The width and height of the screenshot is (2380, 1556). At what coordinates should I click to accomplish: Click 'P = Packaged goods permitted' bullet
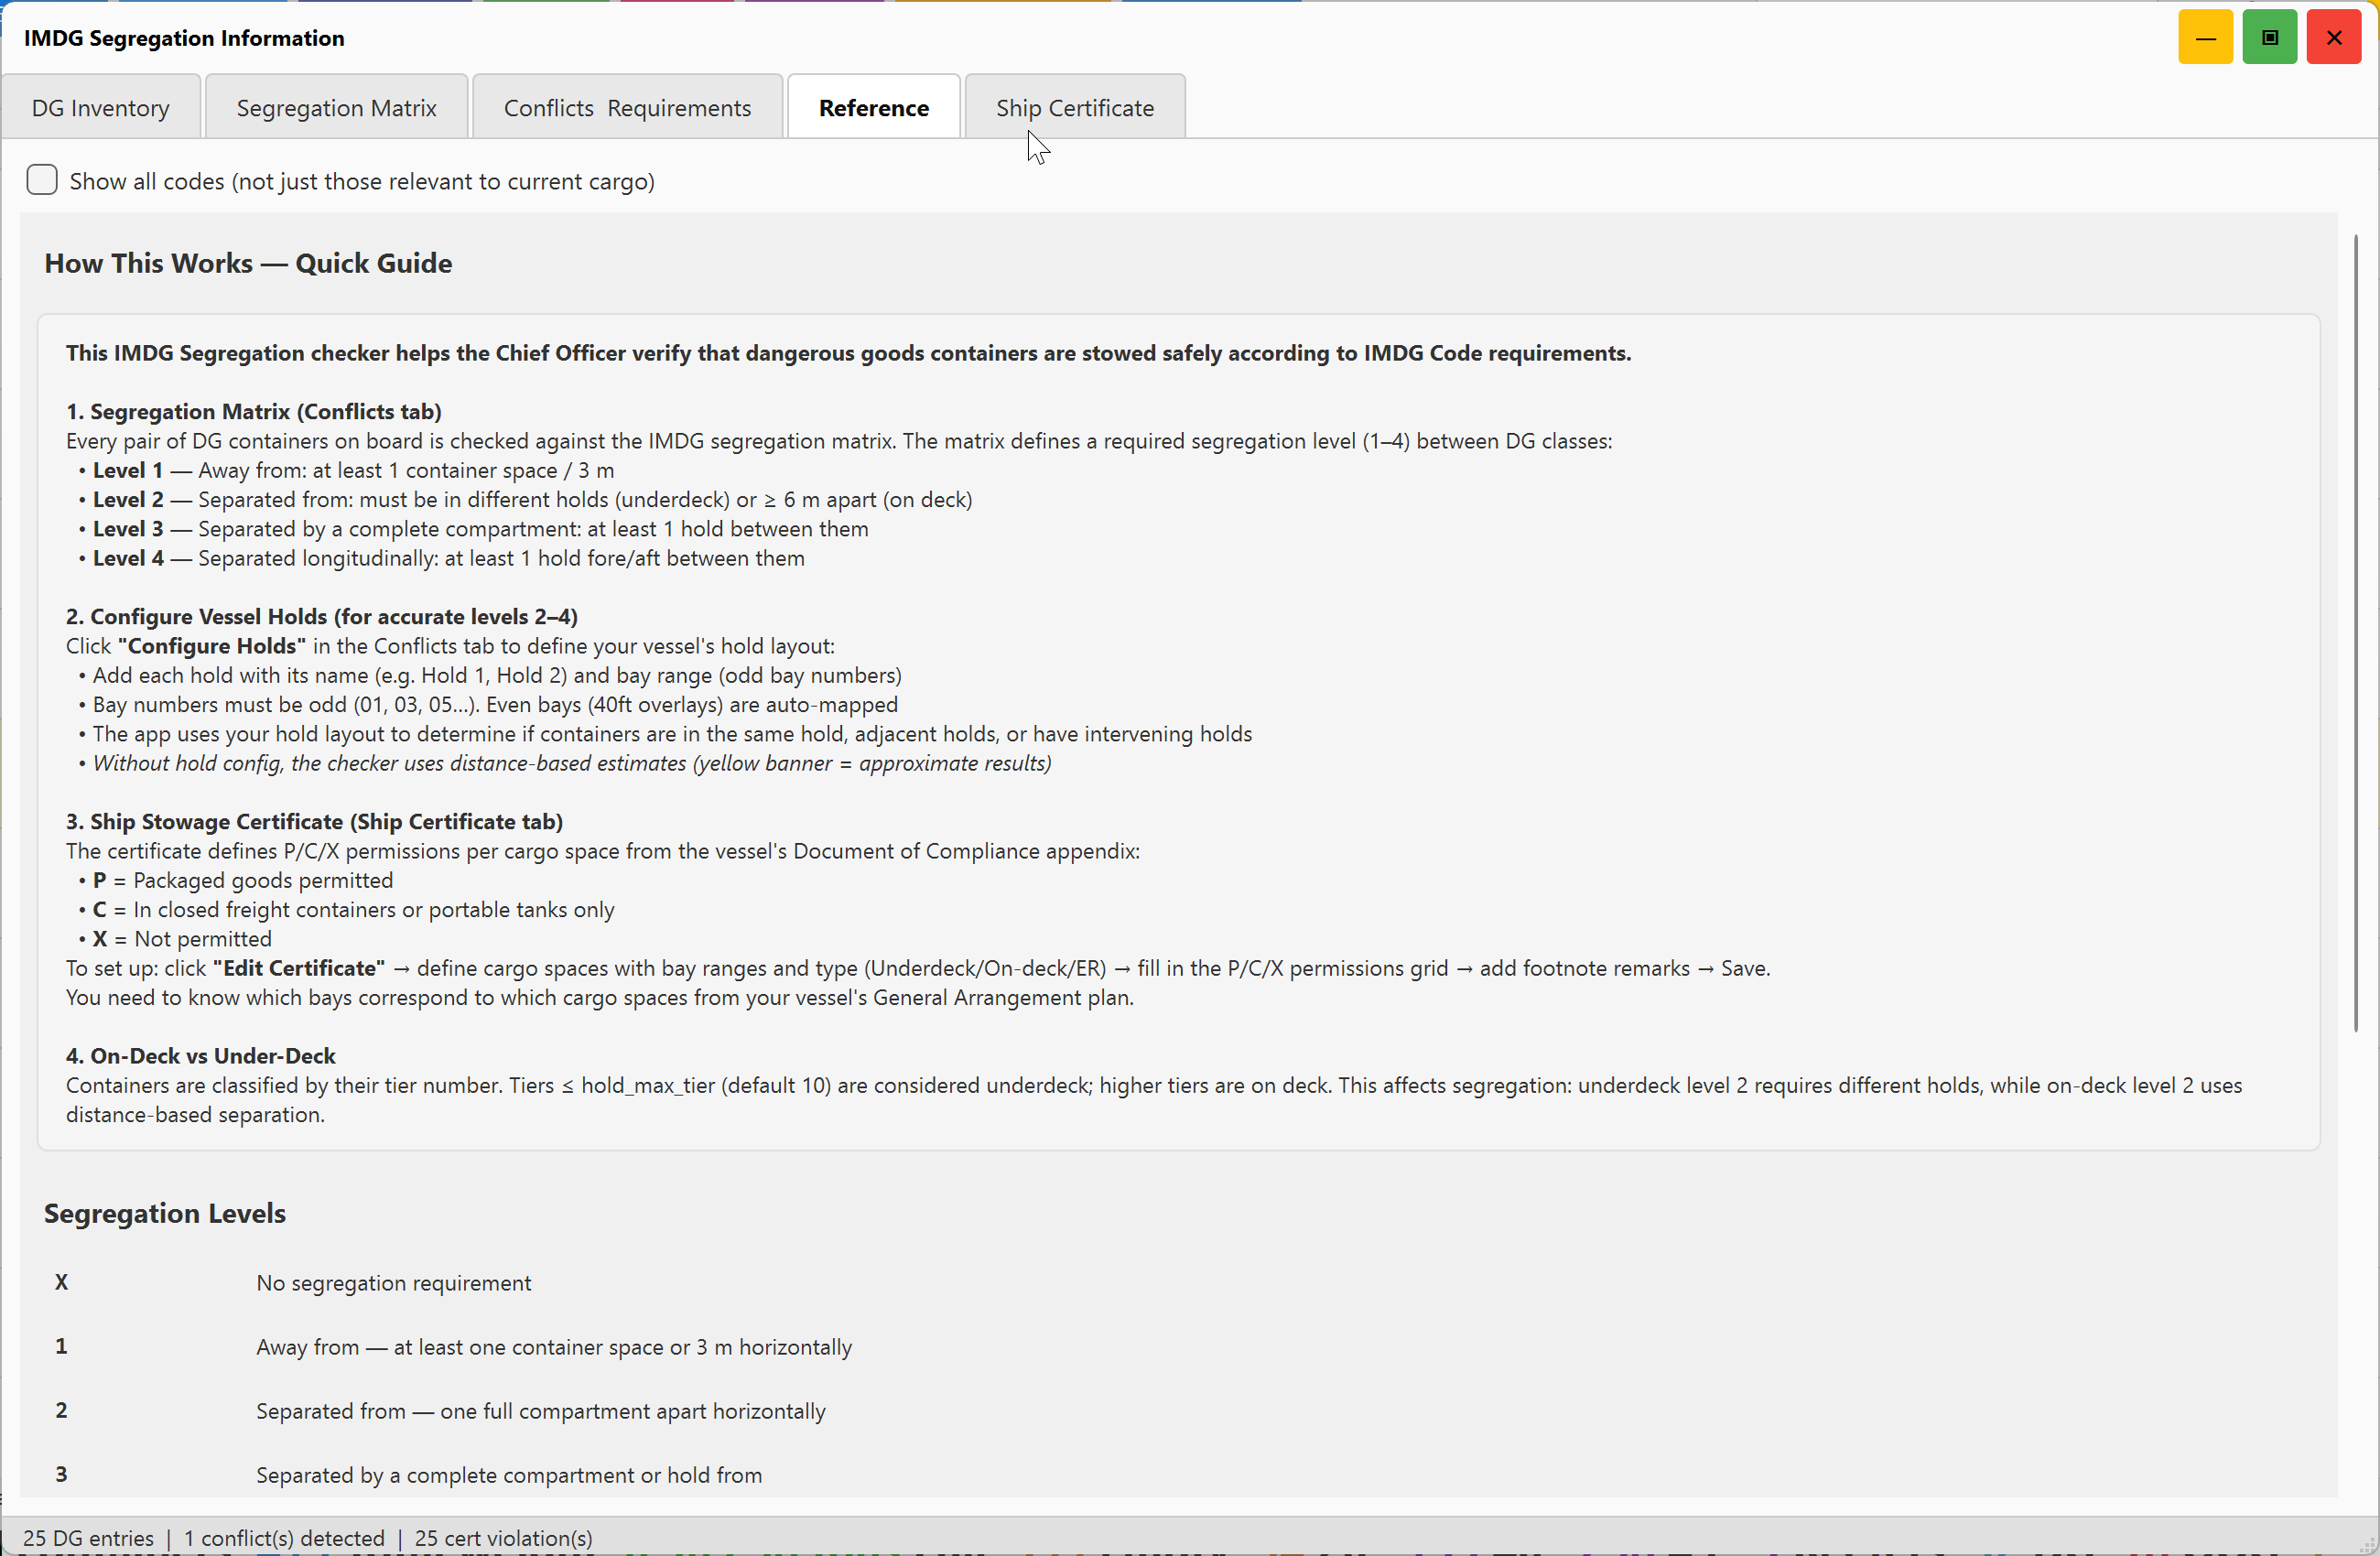236,880
